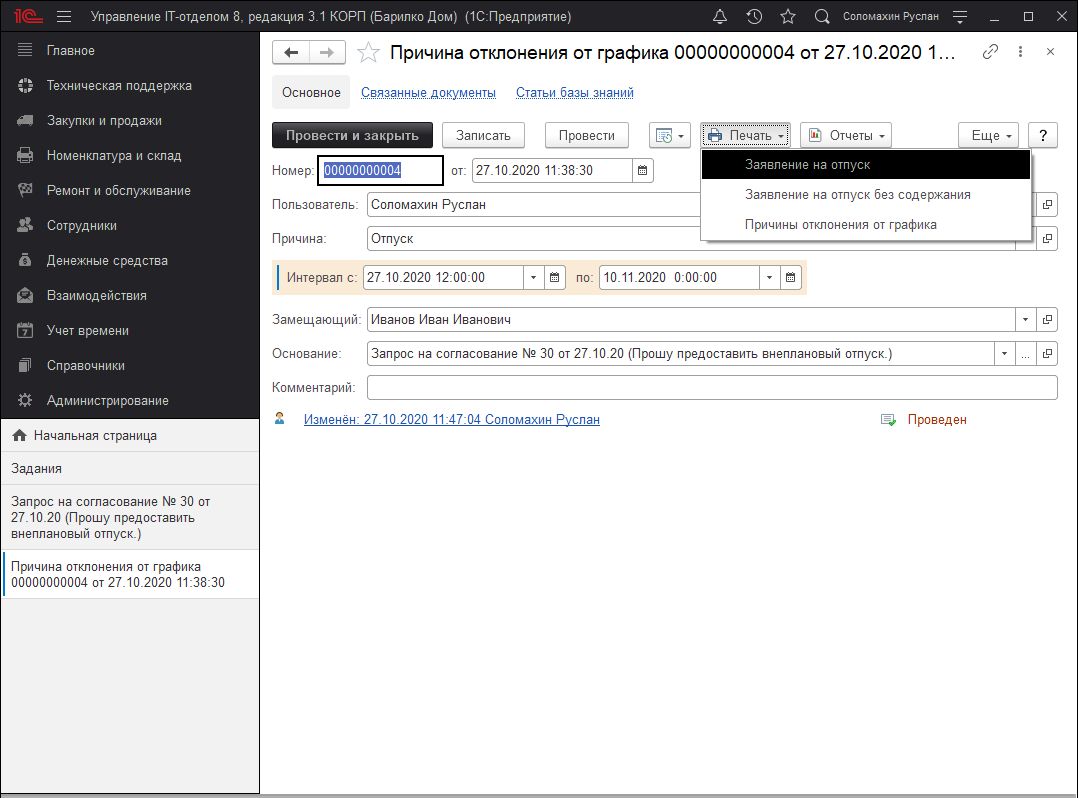1078x798 pixels.
Task: Open interval end date dropdown arrow
Action: pyautogui.click(x=769, y=277)
